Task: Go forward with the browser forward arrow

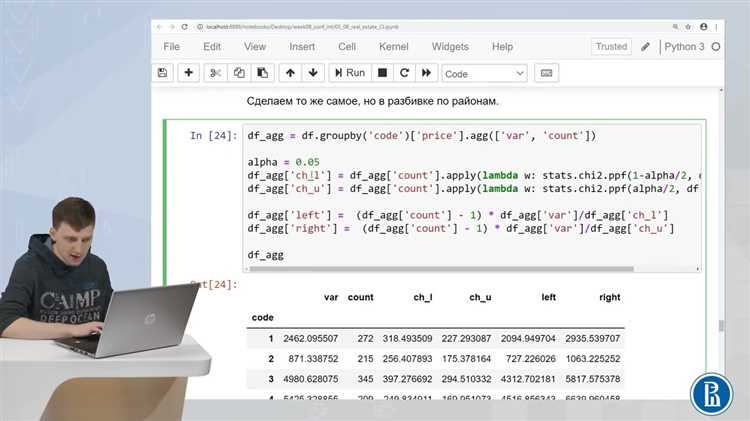Action: 172,27
